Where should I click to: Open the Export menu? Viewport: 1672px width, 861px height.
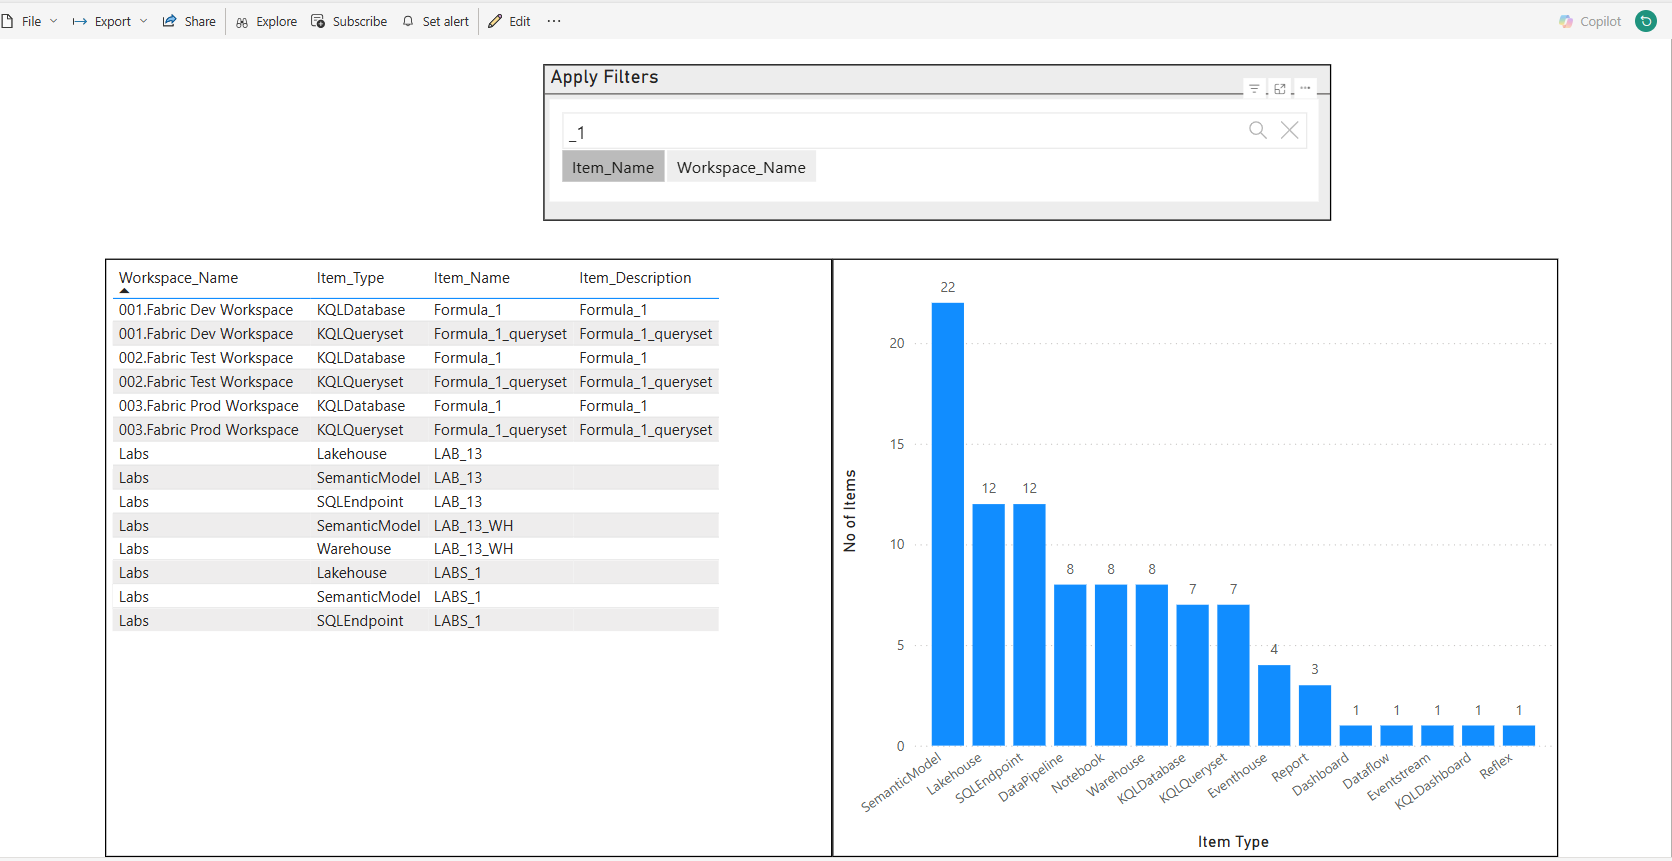110,21
